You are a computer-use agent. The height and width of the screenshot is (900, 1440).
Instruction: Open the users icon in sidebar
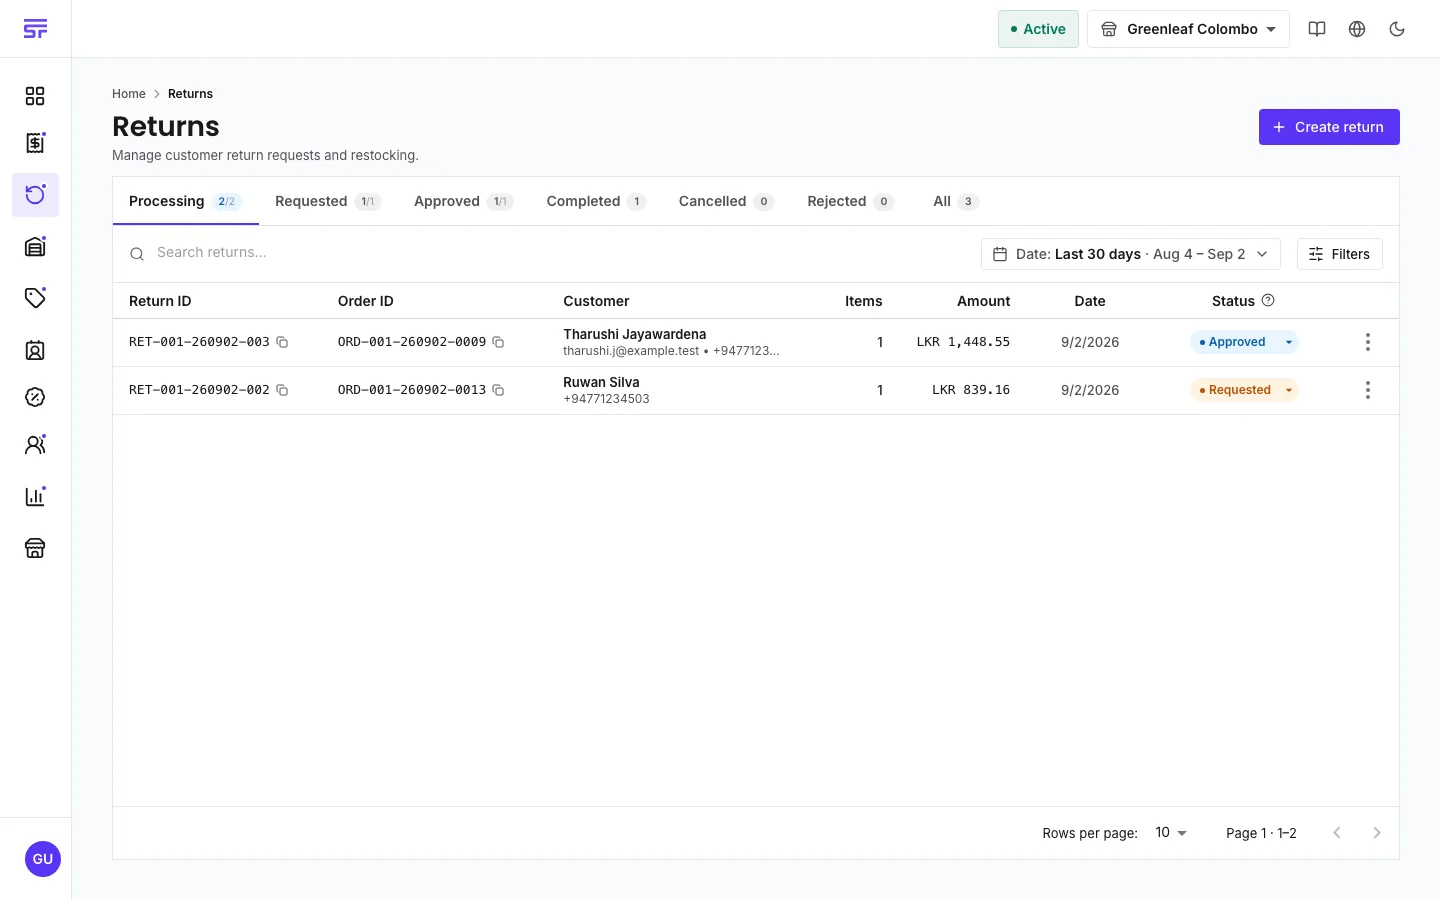coord(35,445)
